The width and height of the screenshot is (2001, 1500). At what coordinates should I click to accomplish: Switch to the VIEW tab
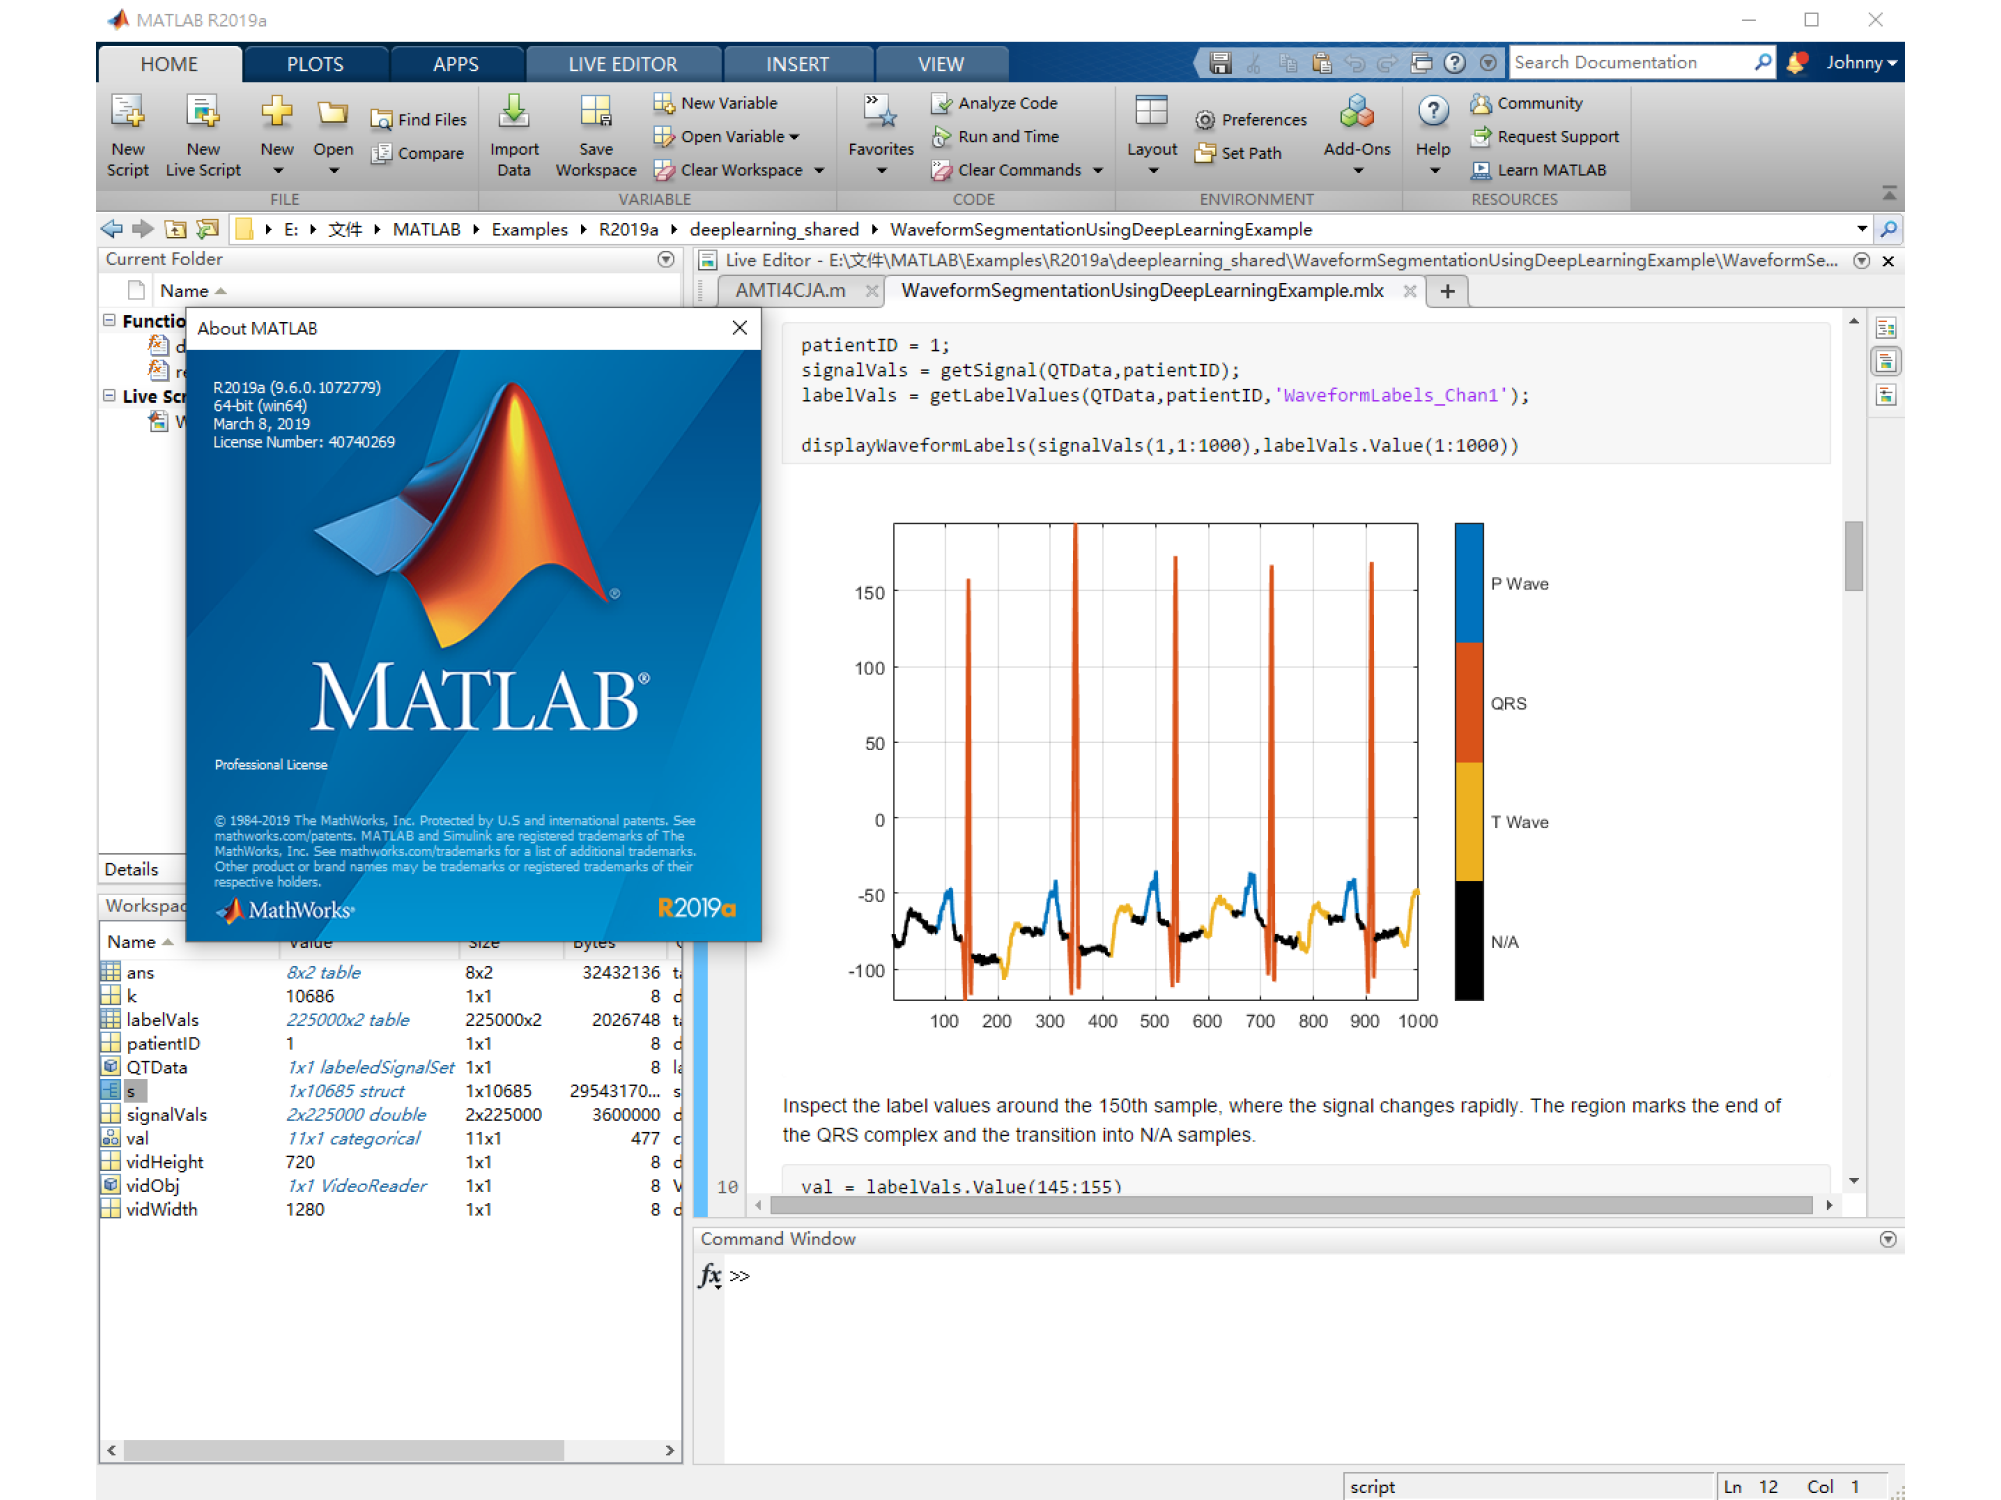tap(941, 64)
